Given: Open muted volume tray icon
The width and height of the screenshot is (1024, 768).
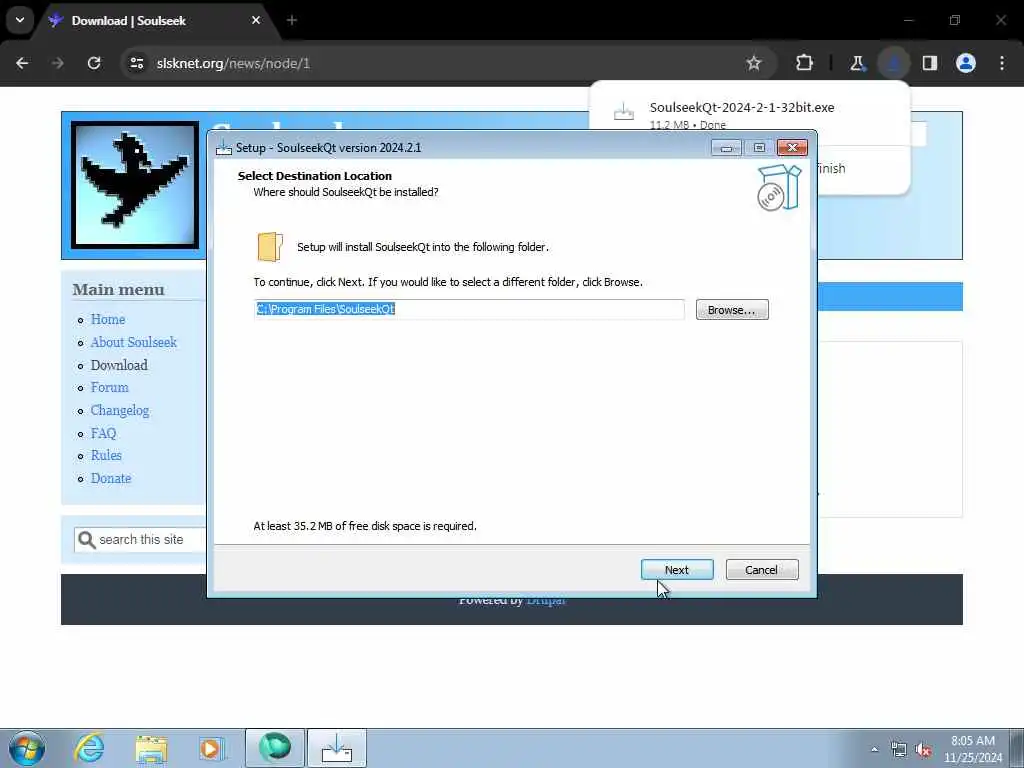Looking at the screenshot, I should tap(923, 750).
